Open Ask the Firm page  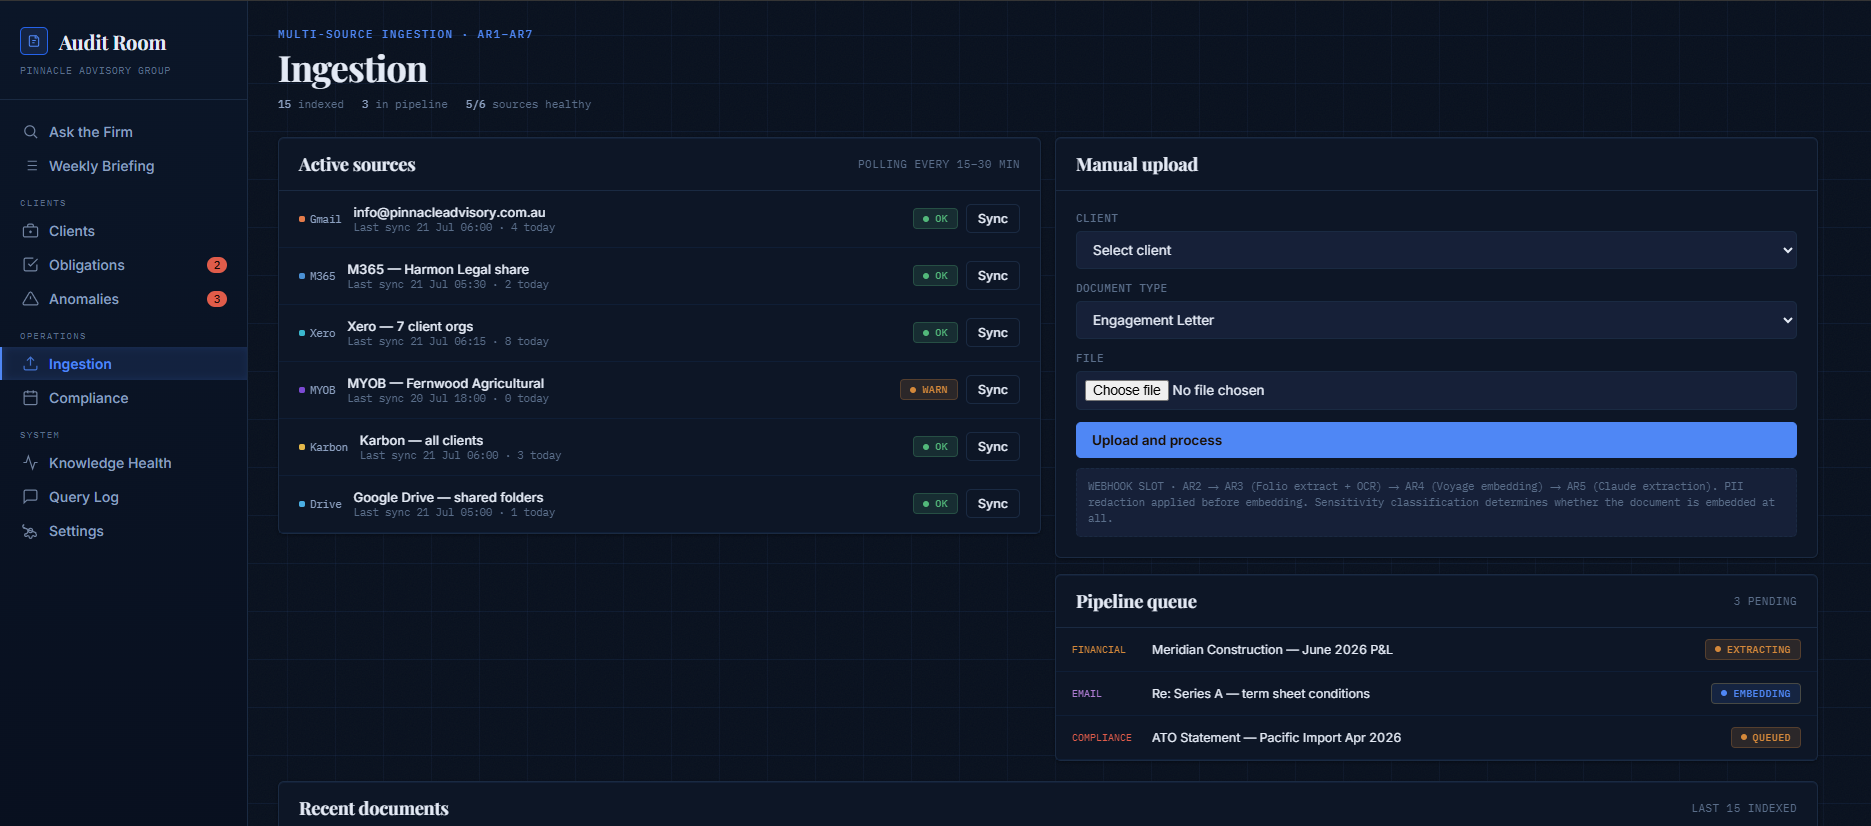tap(124, 132)
